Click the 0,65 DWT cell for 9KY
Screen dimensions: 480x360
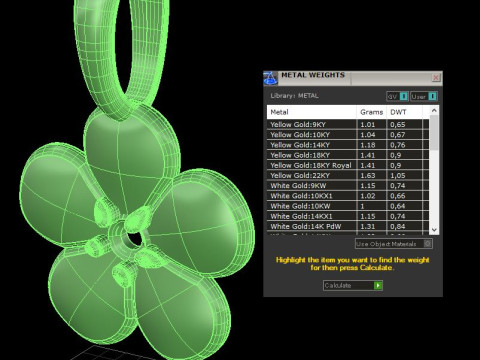(x=405, y=124)
